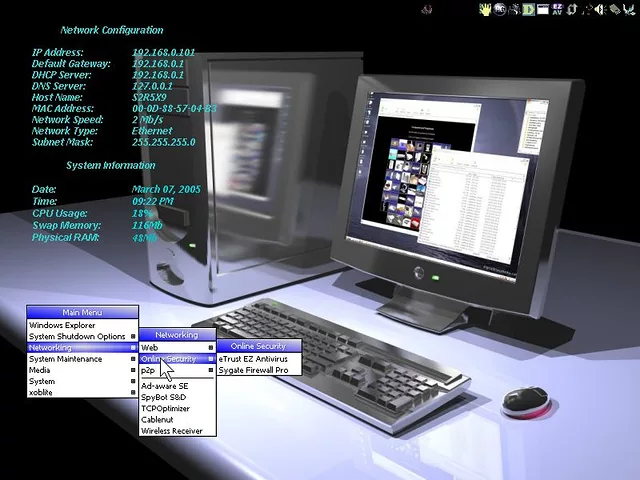Click the white window tray icon
Screen dimensions: 640x480
click(x=543, y=9)
